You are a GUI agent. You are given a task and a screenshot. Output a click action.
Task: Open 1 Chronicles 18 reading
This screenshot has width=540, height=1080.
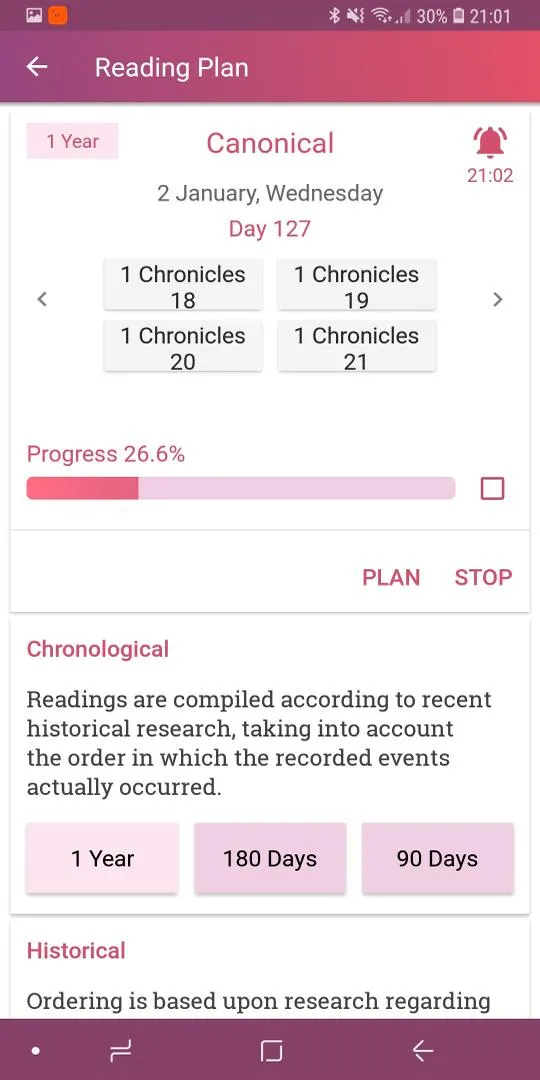click(183, 284)
